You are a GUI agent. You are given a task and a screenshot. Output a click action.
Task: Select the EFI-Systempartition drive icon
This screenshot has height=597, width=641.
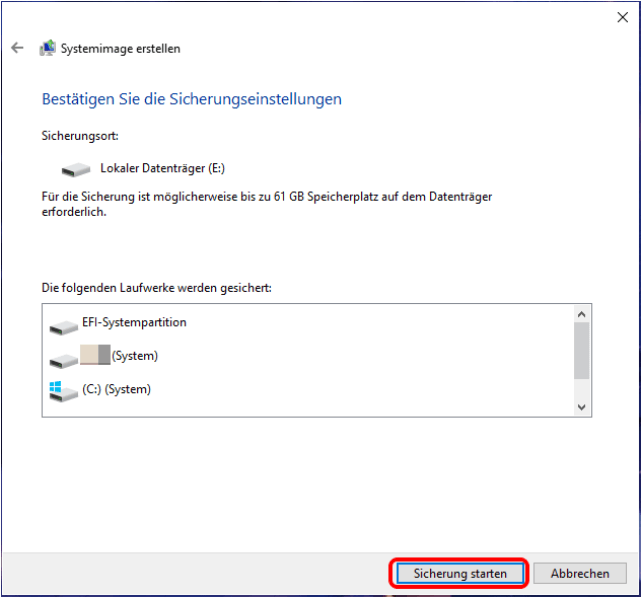pyautogui.click(x=63, y=328)
